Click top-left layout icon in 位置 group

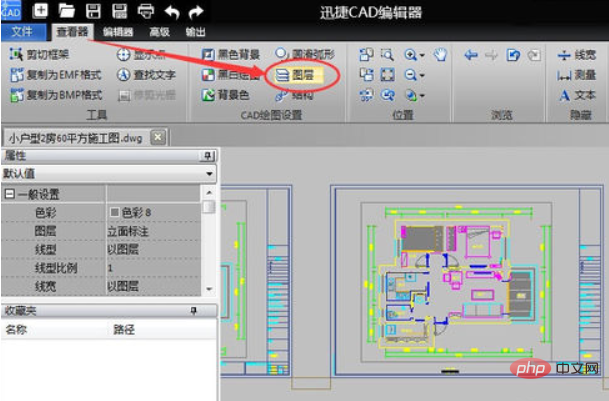click(366, 55)
